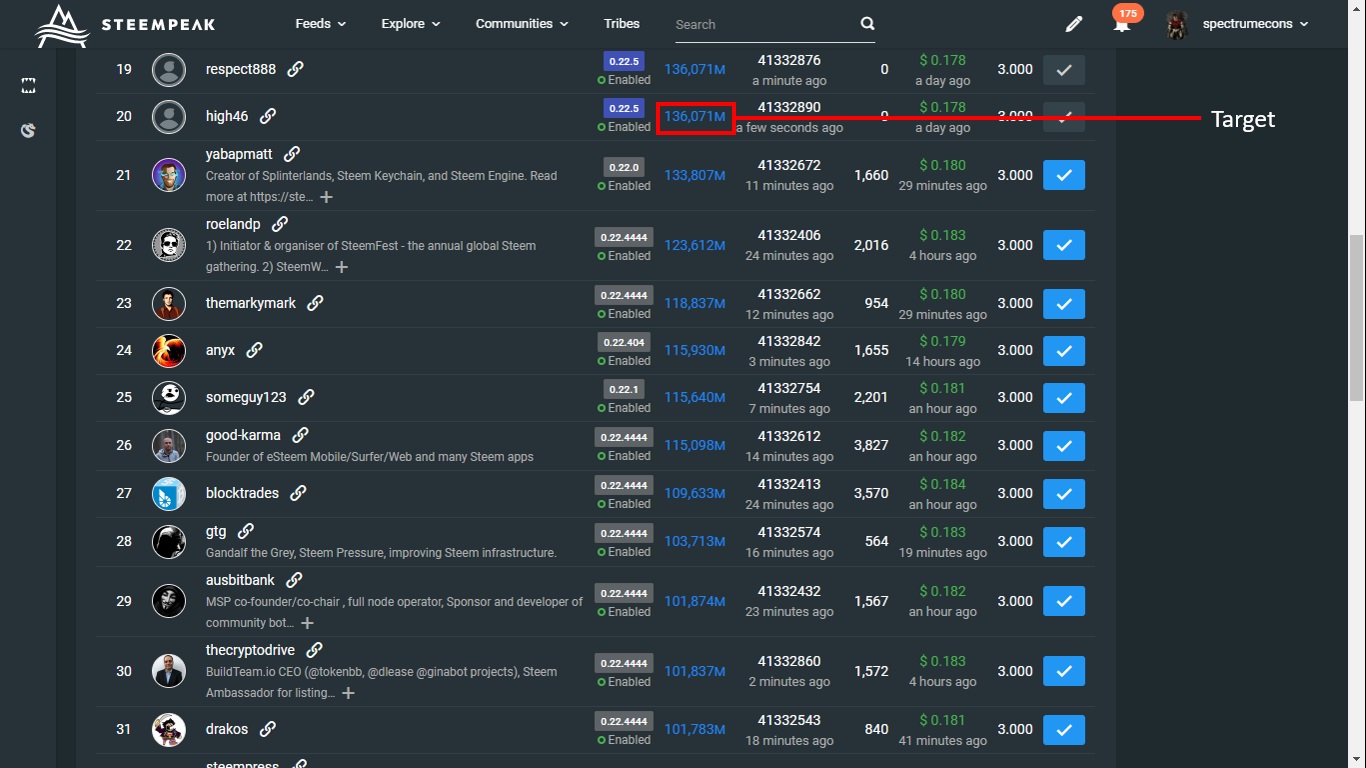The height and width of the screenshot is (768, 1366).
Task: Click link icon next to anyx
Action: click(254, 350)
